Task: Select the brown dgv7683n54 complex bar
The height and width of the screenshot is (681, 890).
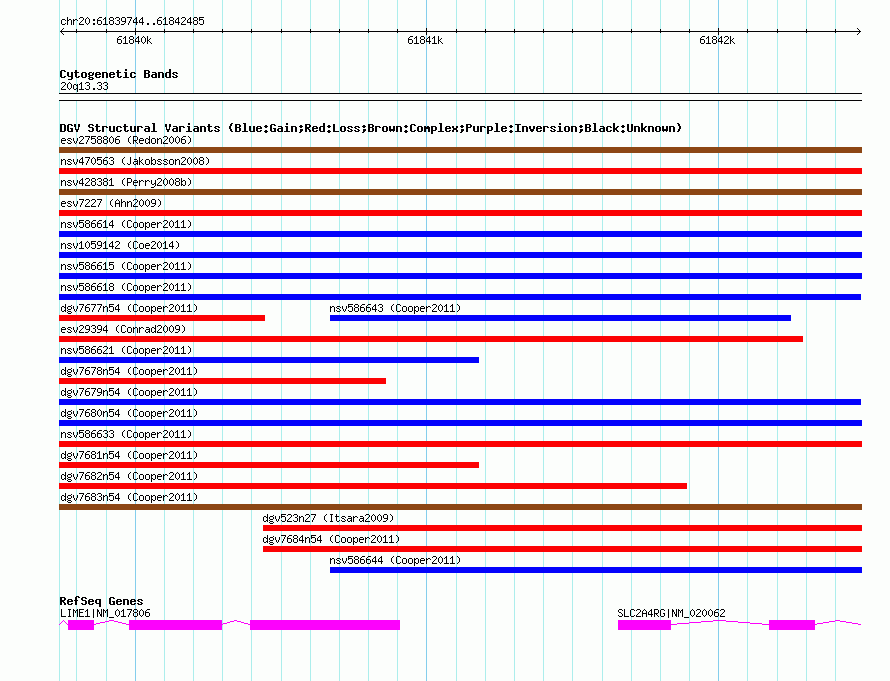Action: click(x=460, y=507)
